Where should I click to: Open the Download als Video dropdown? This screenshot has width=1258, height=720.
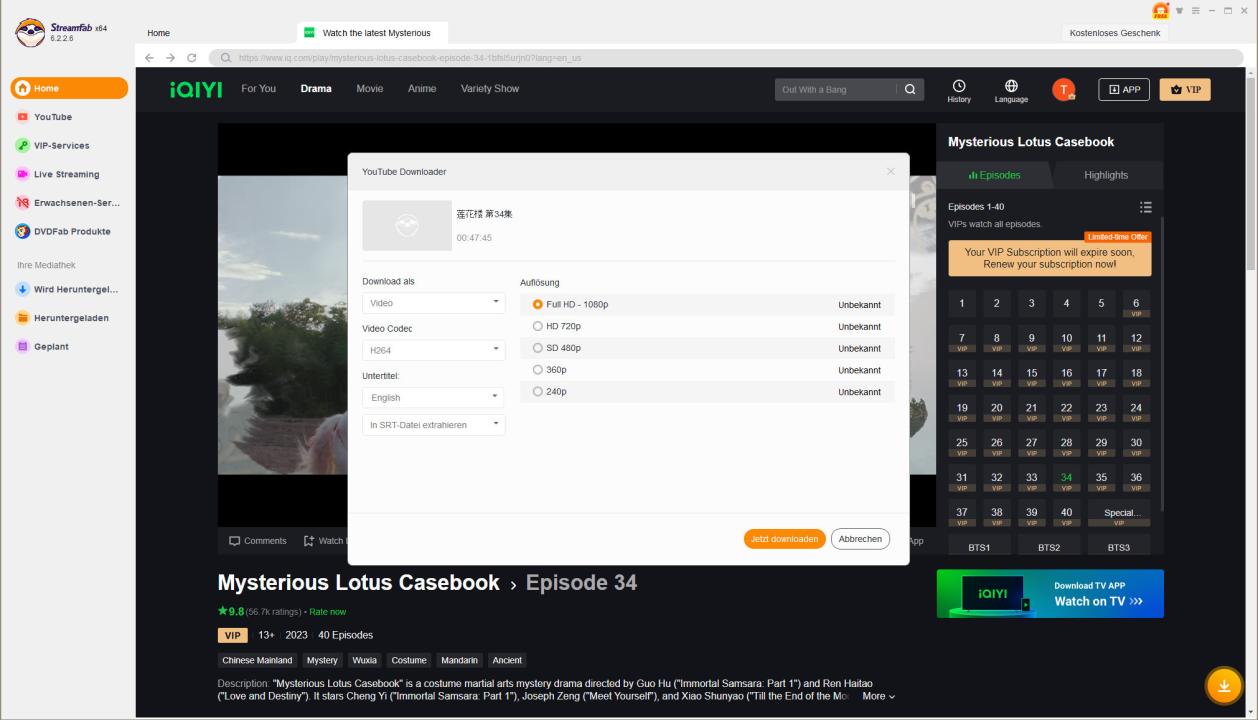tap(434, 303)
